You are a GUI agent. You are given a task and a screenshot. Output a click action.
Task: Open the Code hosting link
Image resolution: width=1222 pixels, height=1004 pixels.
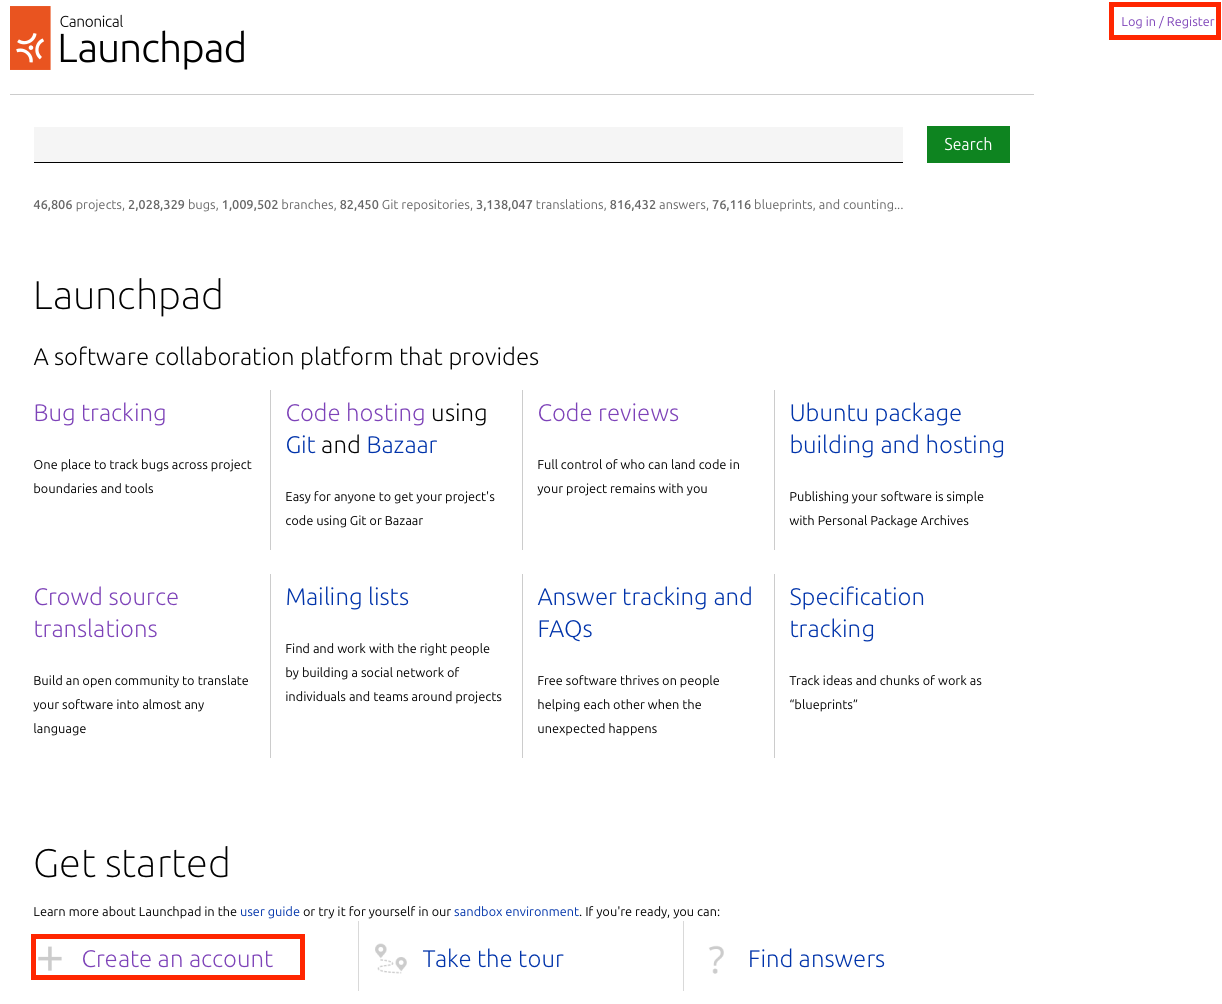pos(355,413)
